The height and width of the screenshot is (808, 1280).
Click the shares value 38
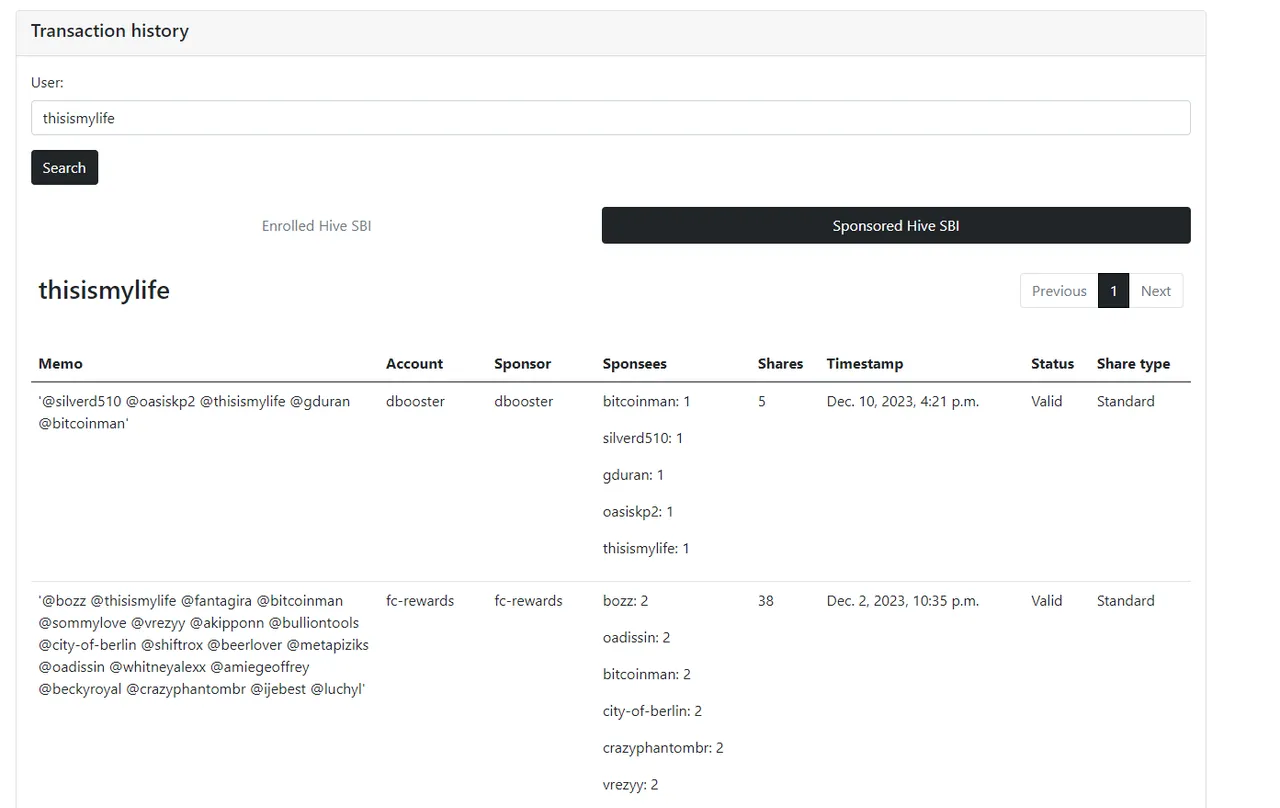[x=766, y=601]
